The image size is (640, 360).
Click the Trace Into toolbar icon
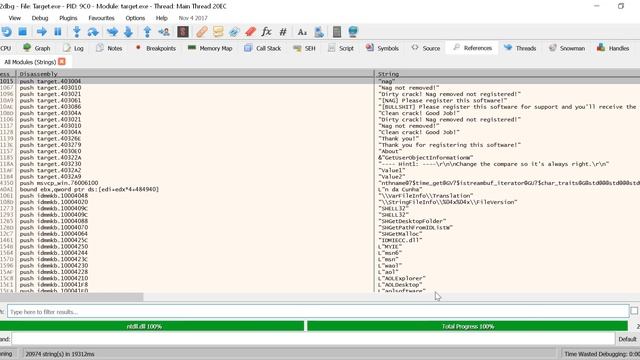112,31
